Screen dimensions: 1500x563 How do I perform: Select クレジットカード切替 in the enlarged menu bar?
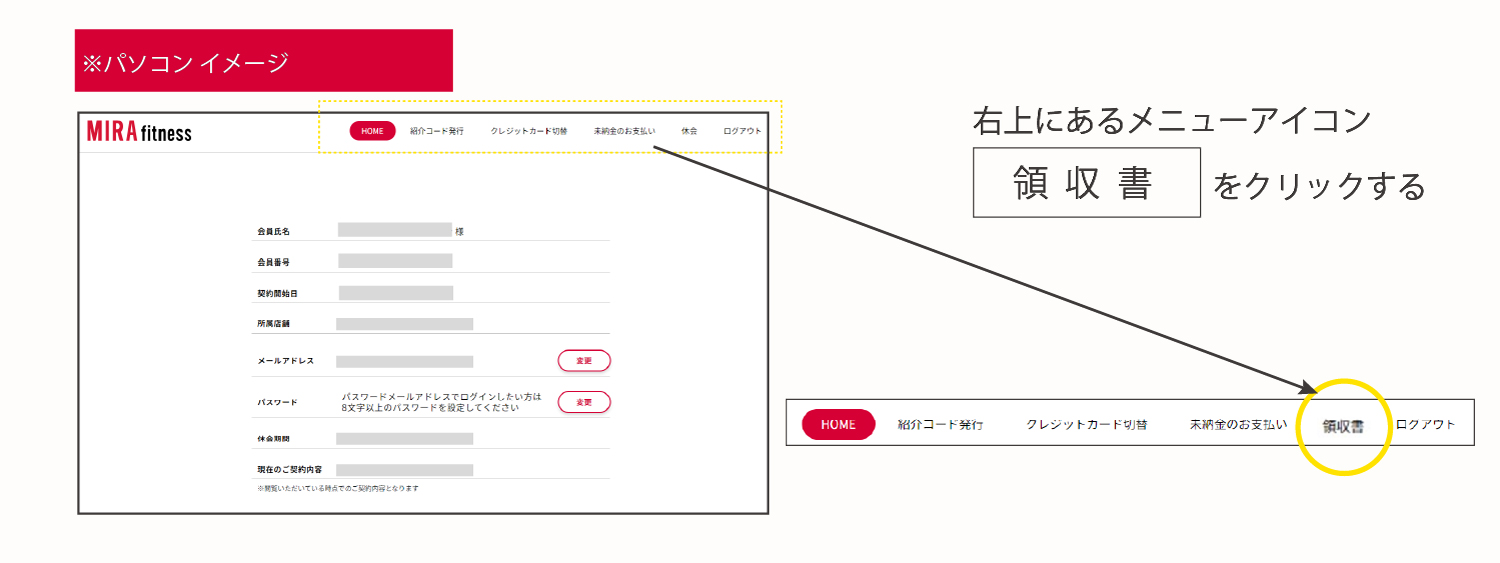point(1086,424)
